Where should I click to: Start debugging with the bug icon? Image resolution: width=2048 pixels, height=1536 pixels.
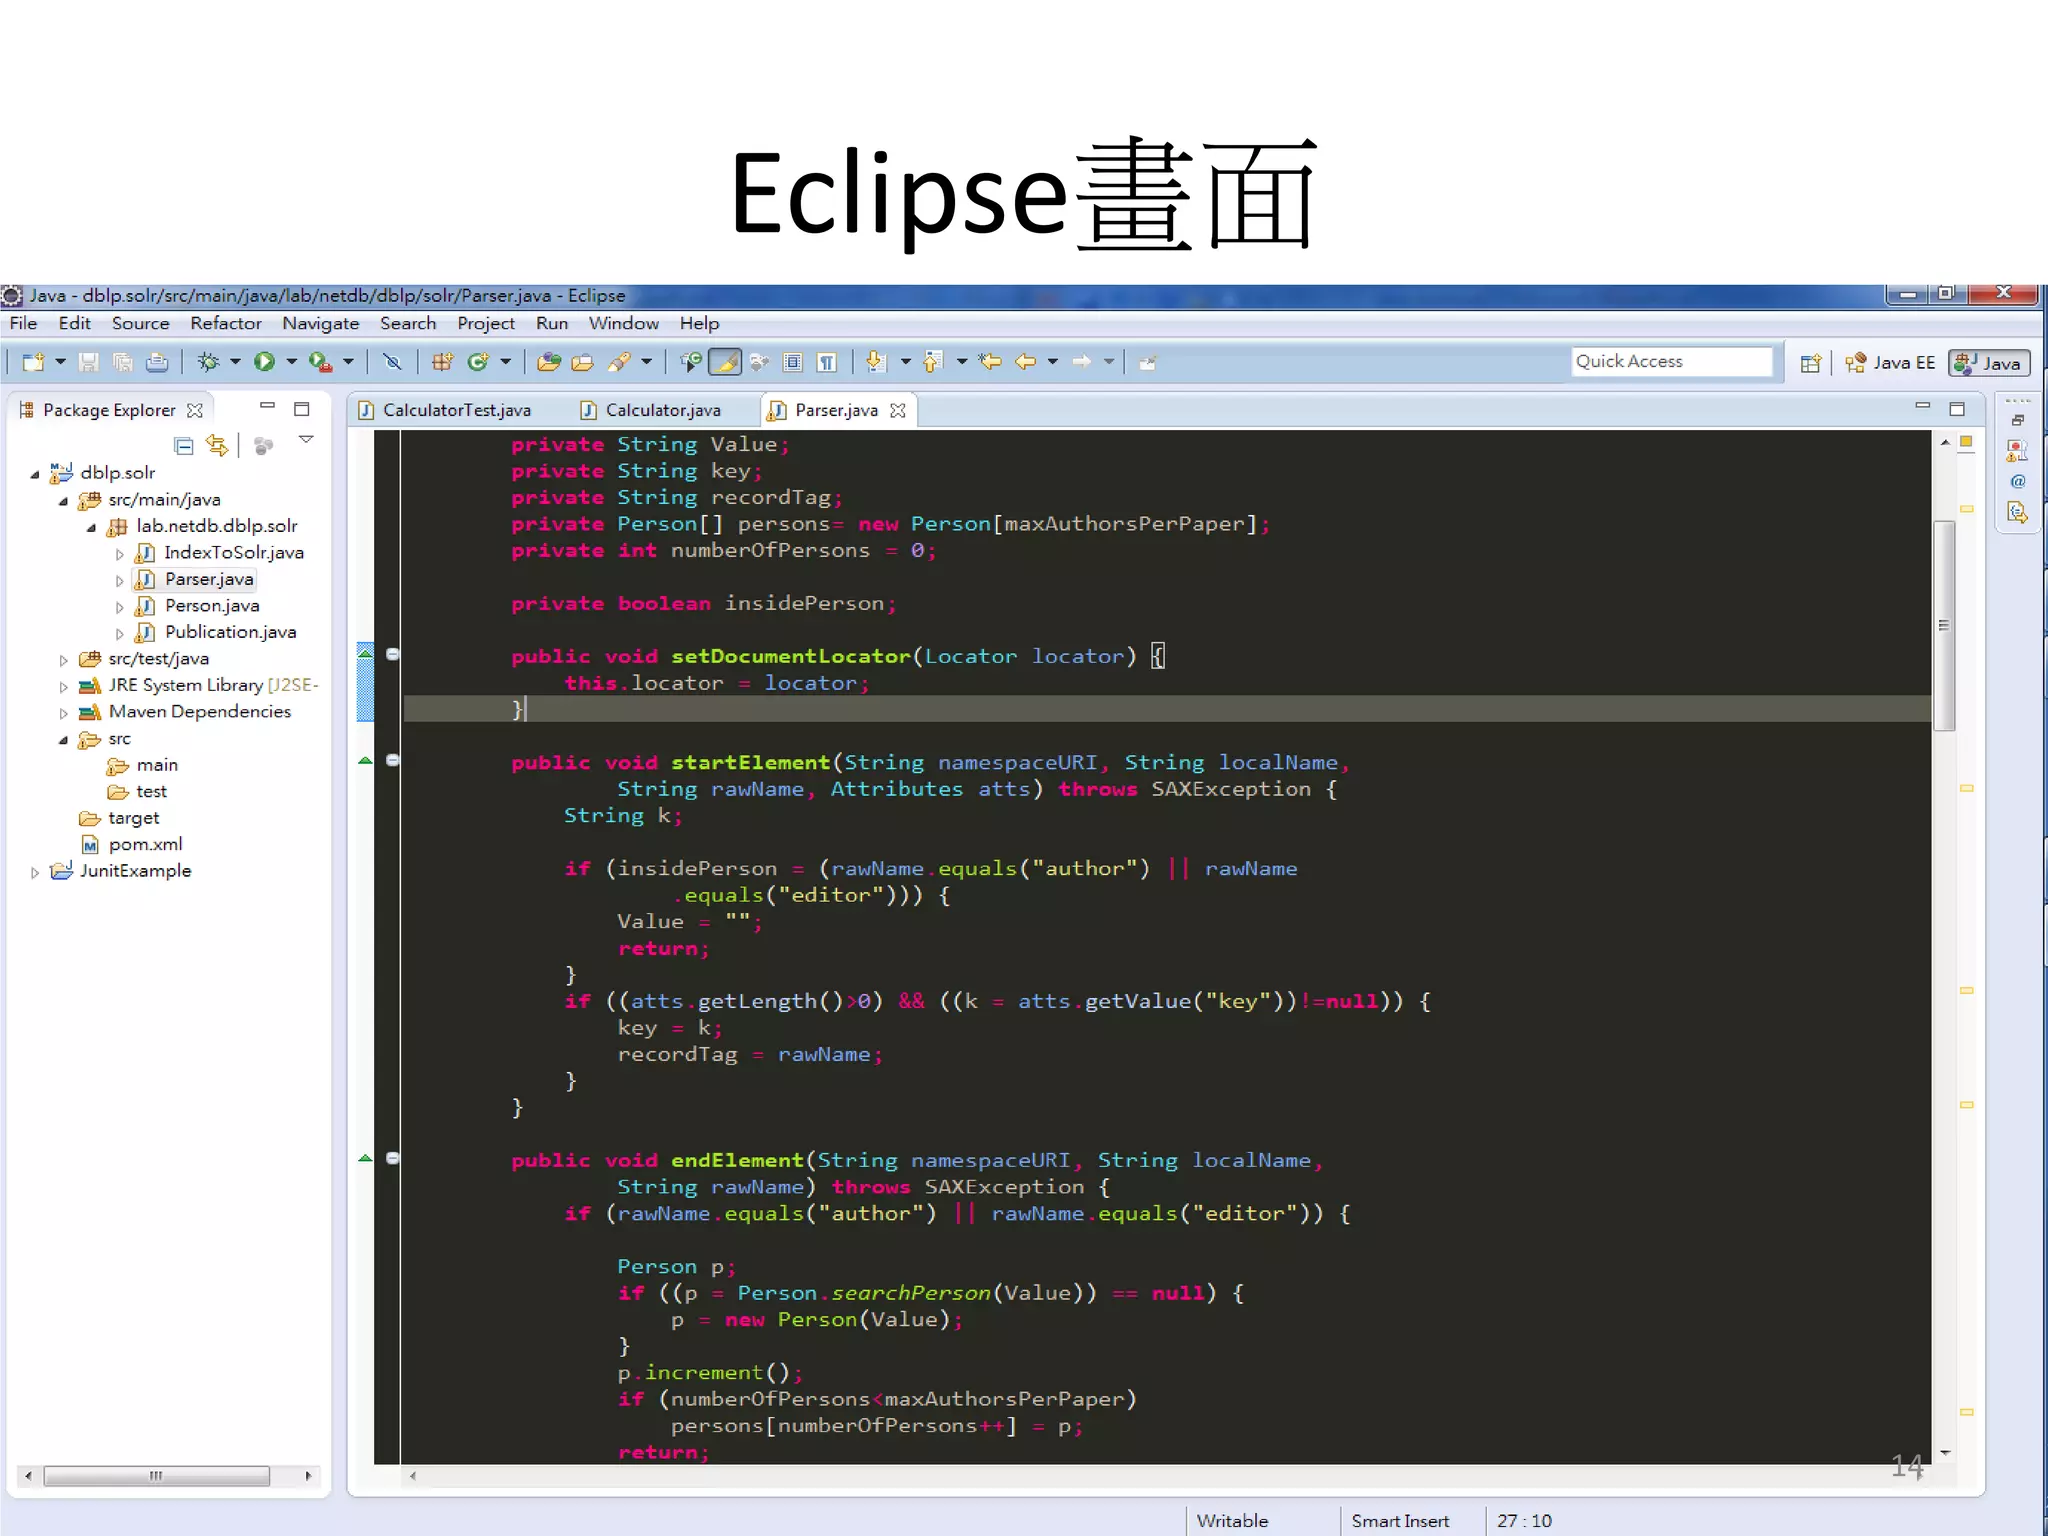click(x=208, y=362)
